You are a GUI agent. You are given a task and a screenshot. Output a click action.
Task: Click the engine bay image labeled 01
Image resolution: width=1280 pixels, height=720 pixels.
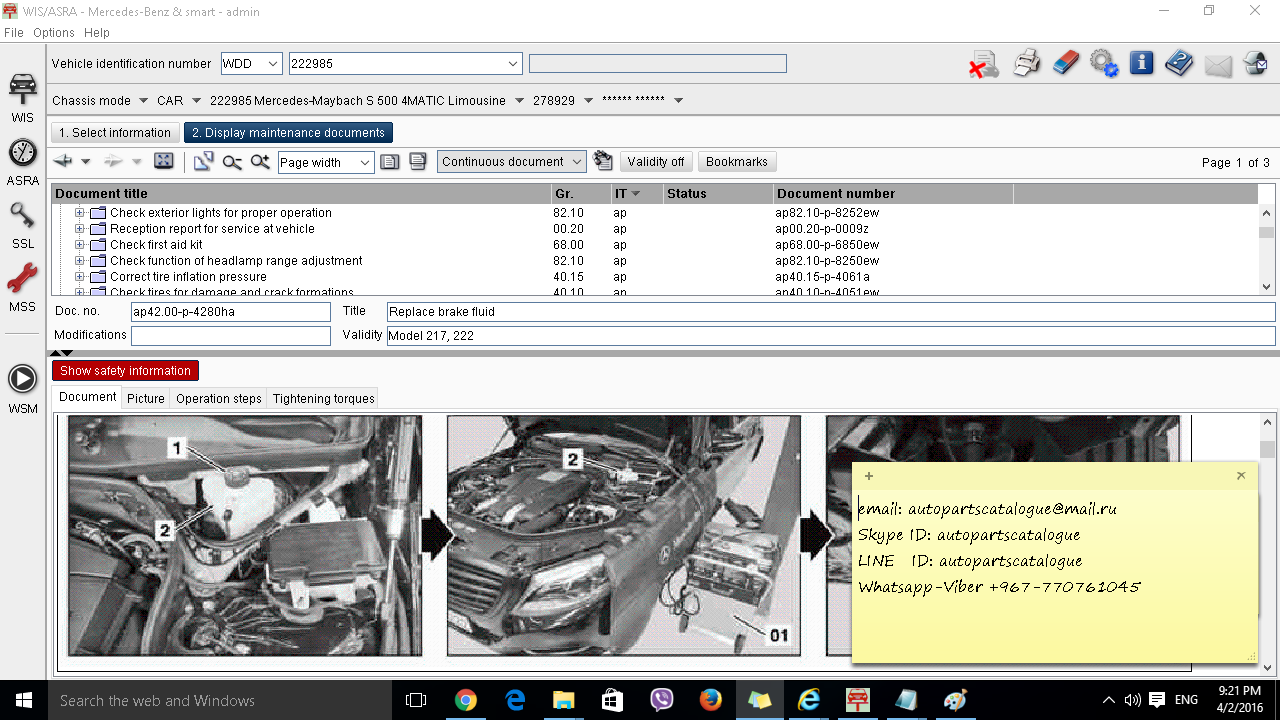pyautogui.click(x=624, y=536)
